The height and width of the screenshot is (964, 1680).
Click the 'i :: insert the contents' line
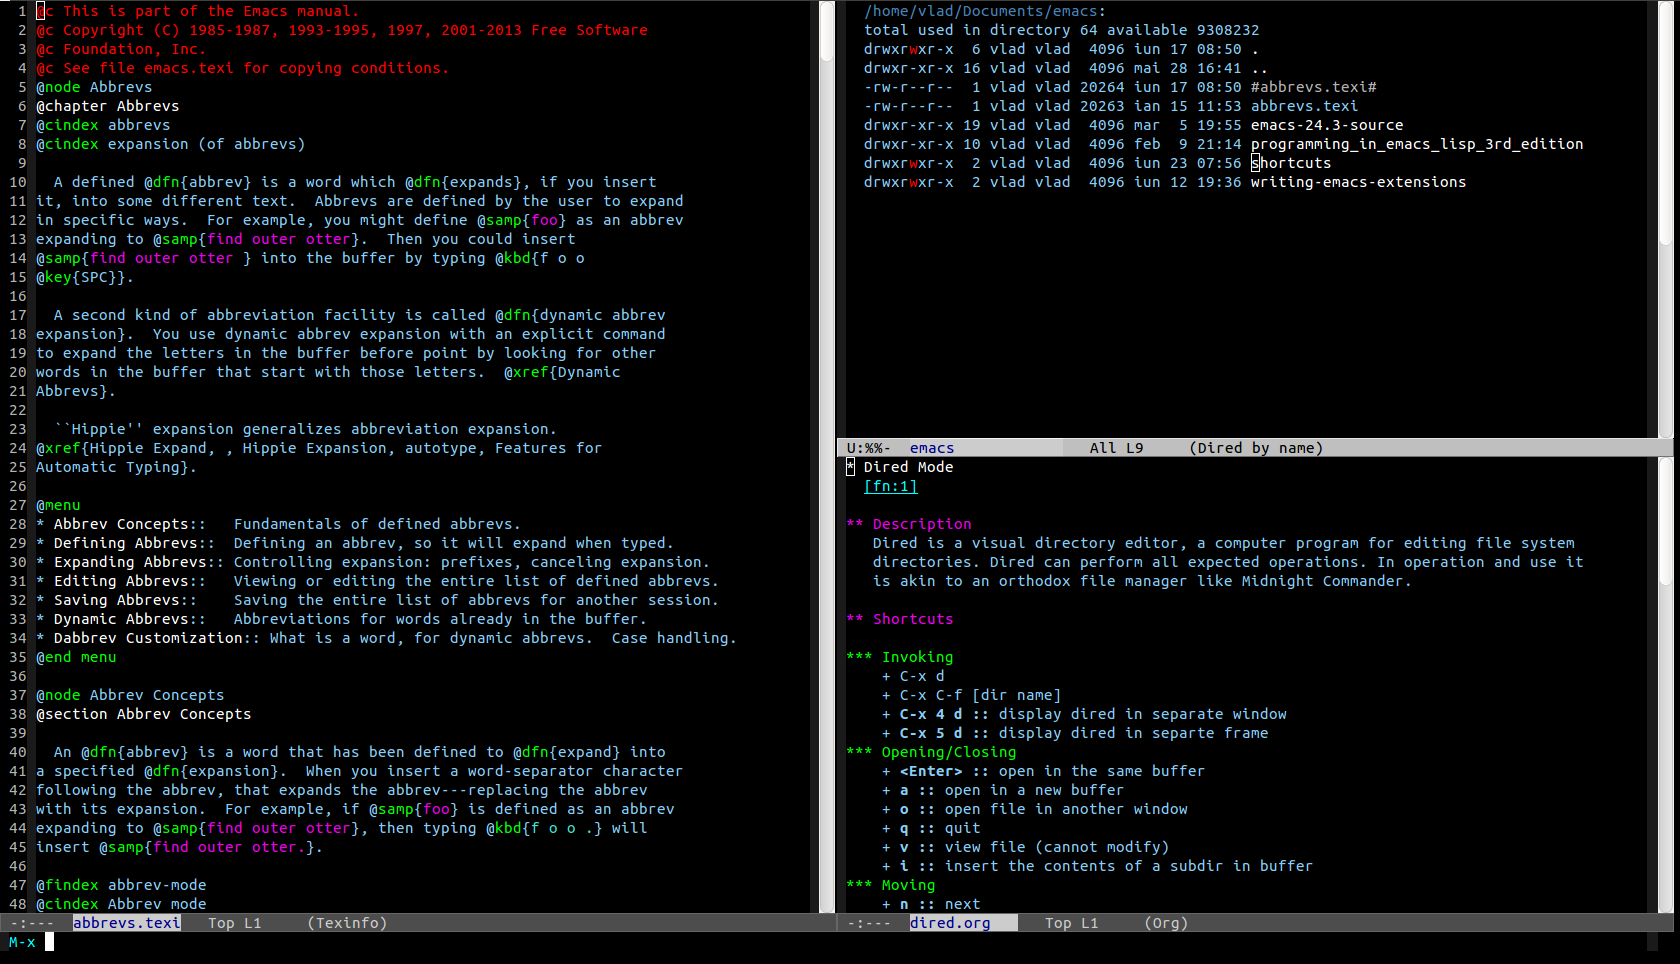coord(1097,866)
